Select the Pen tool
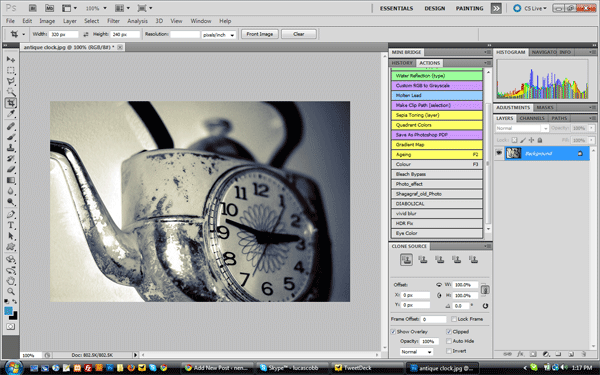 click(x=11, y=214)
